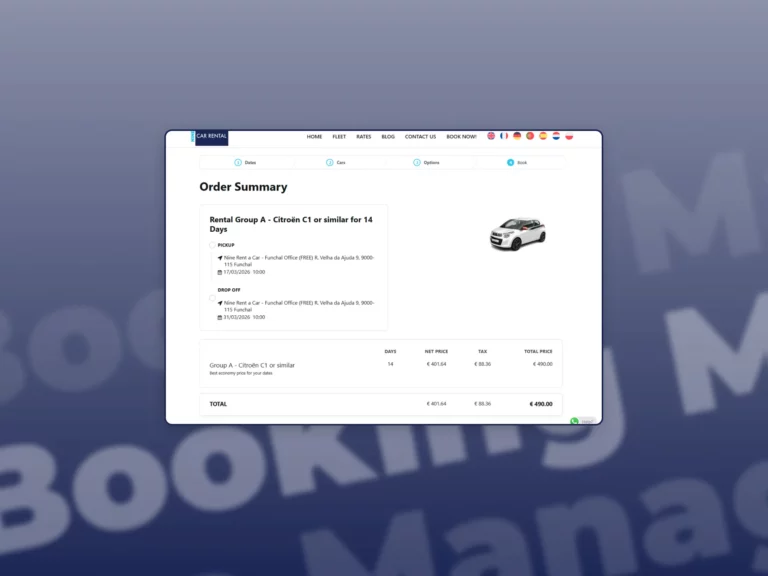Click the DAYS column header

tap(390, 352)
